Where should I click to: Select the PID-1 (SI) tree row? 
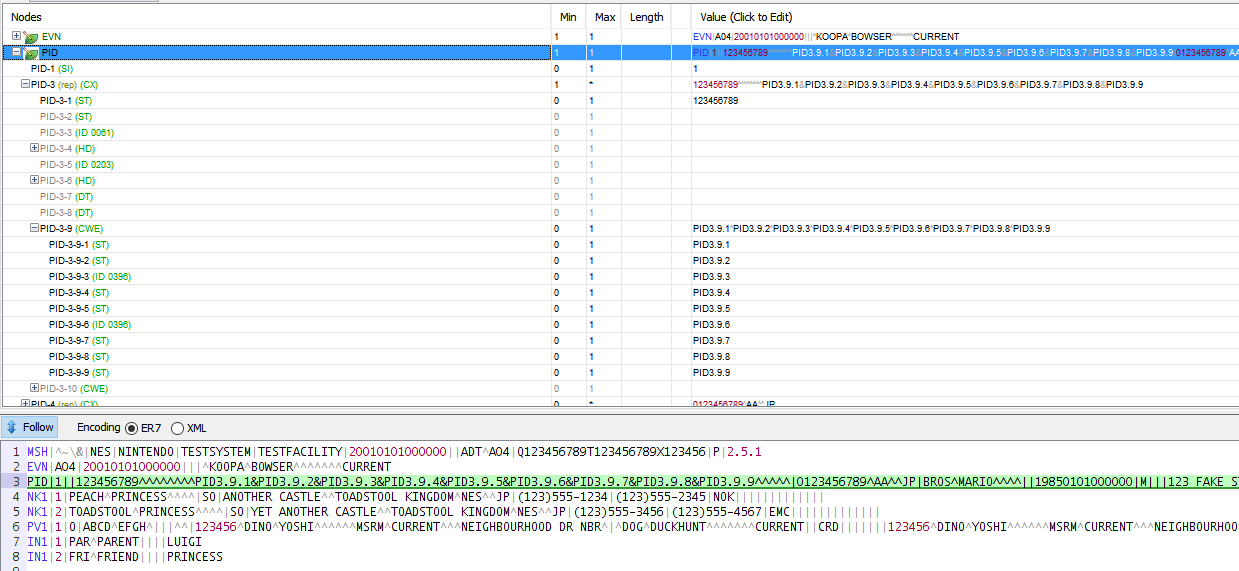[x=275, y=69]
